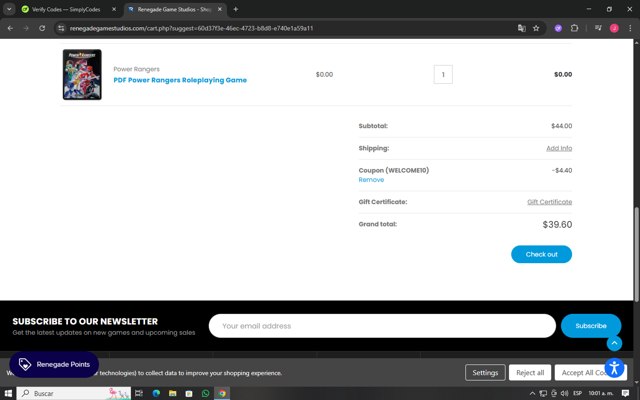The height and width of the screenshot is (400, 640).
Task: Open WhatsApp from taskbar
Action: [x=205, y=393]
